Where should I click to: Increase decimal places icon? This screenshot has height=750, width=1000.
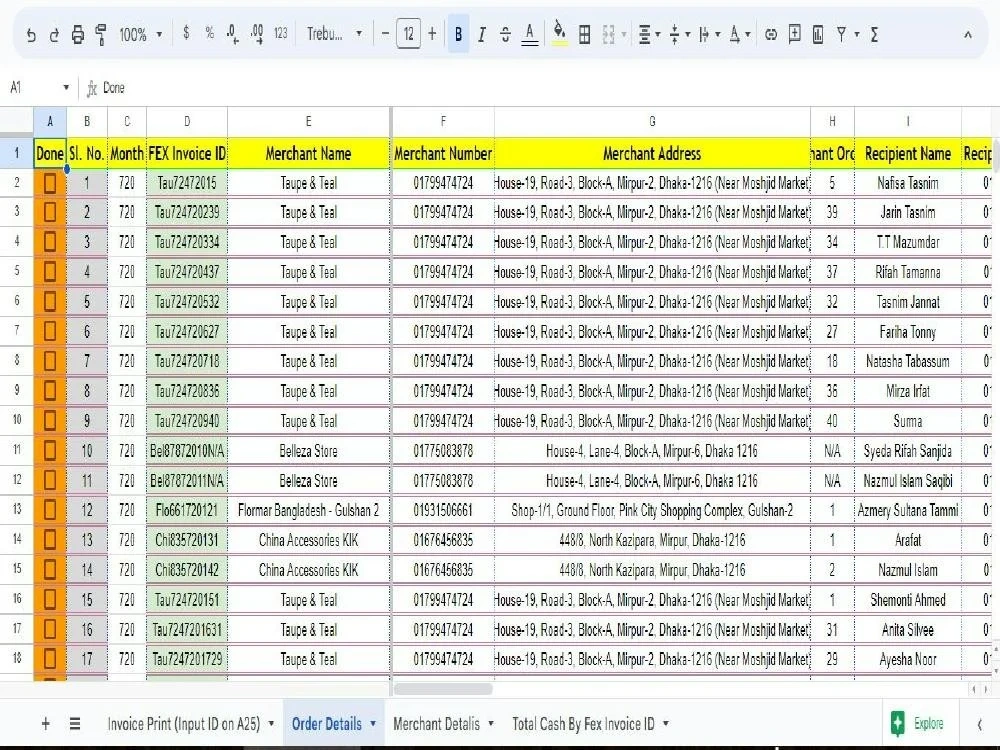click(257, 34)
